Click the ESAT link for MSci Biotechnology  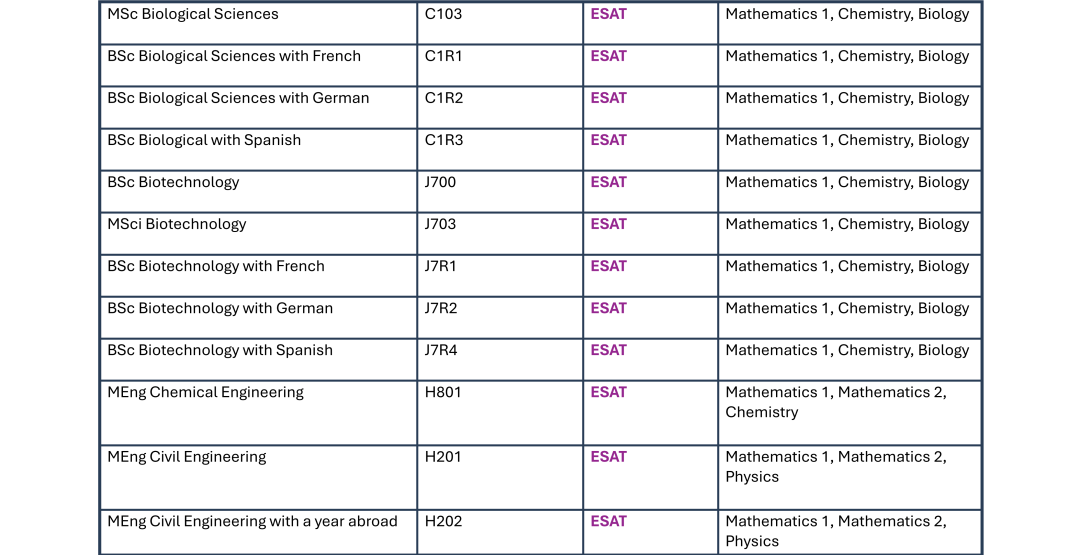608,225
